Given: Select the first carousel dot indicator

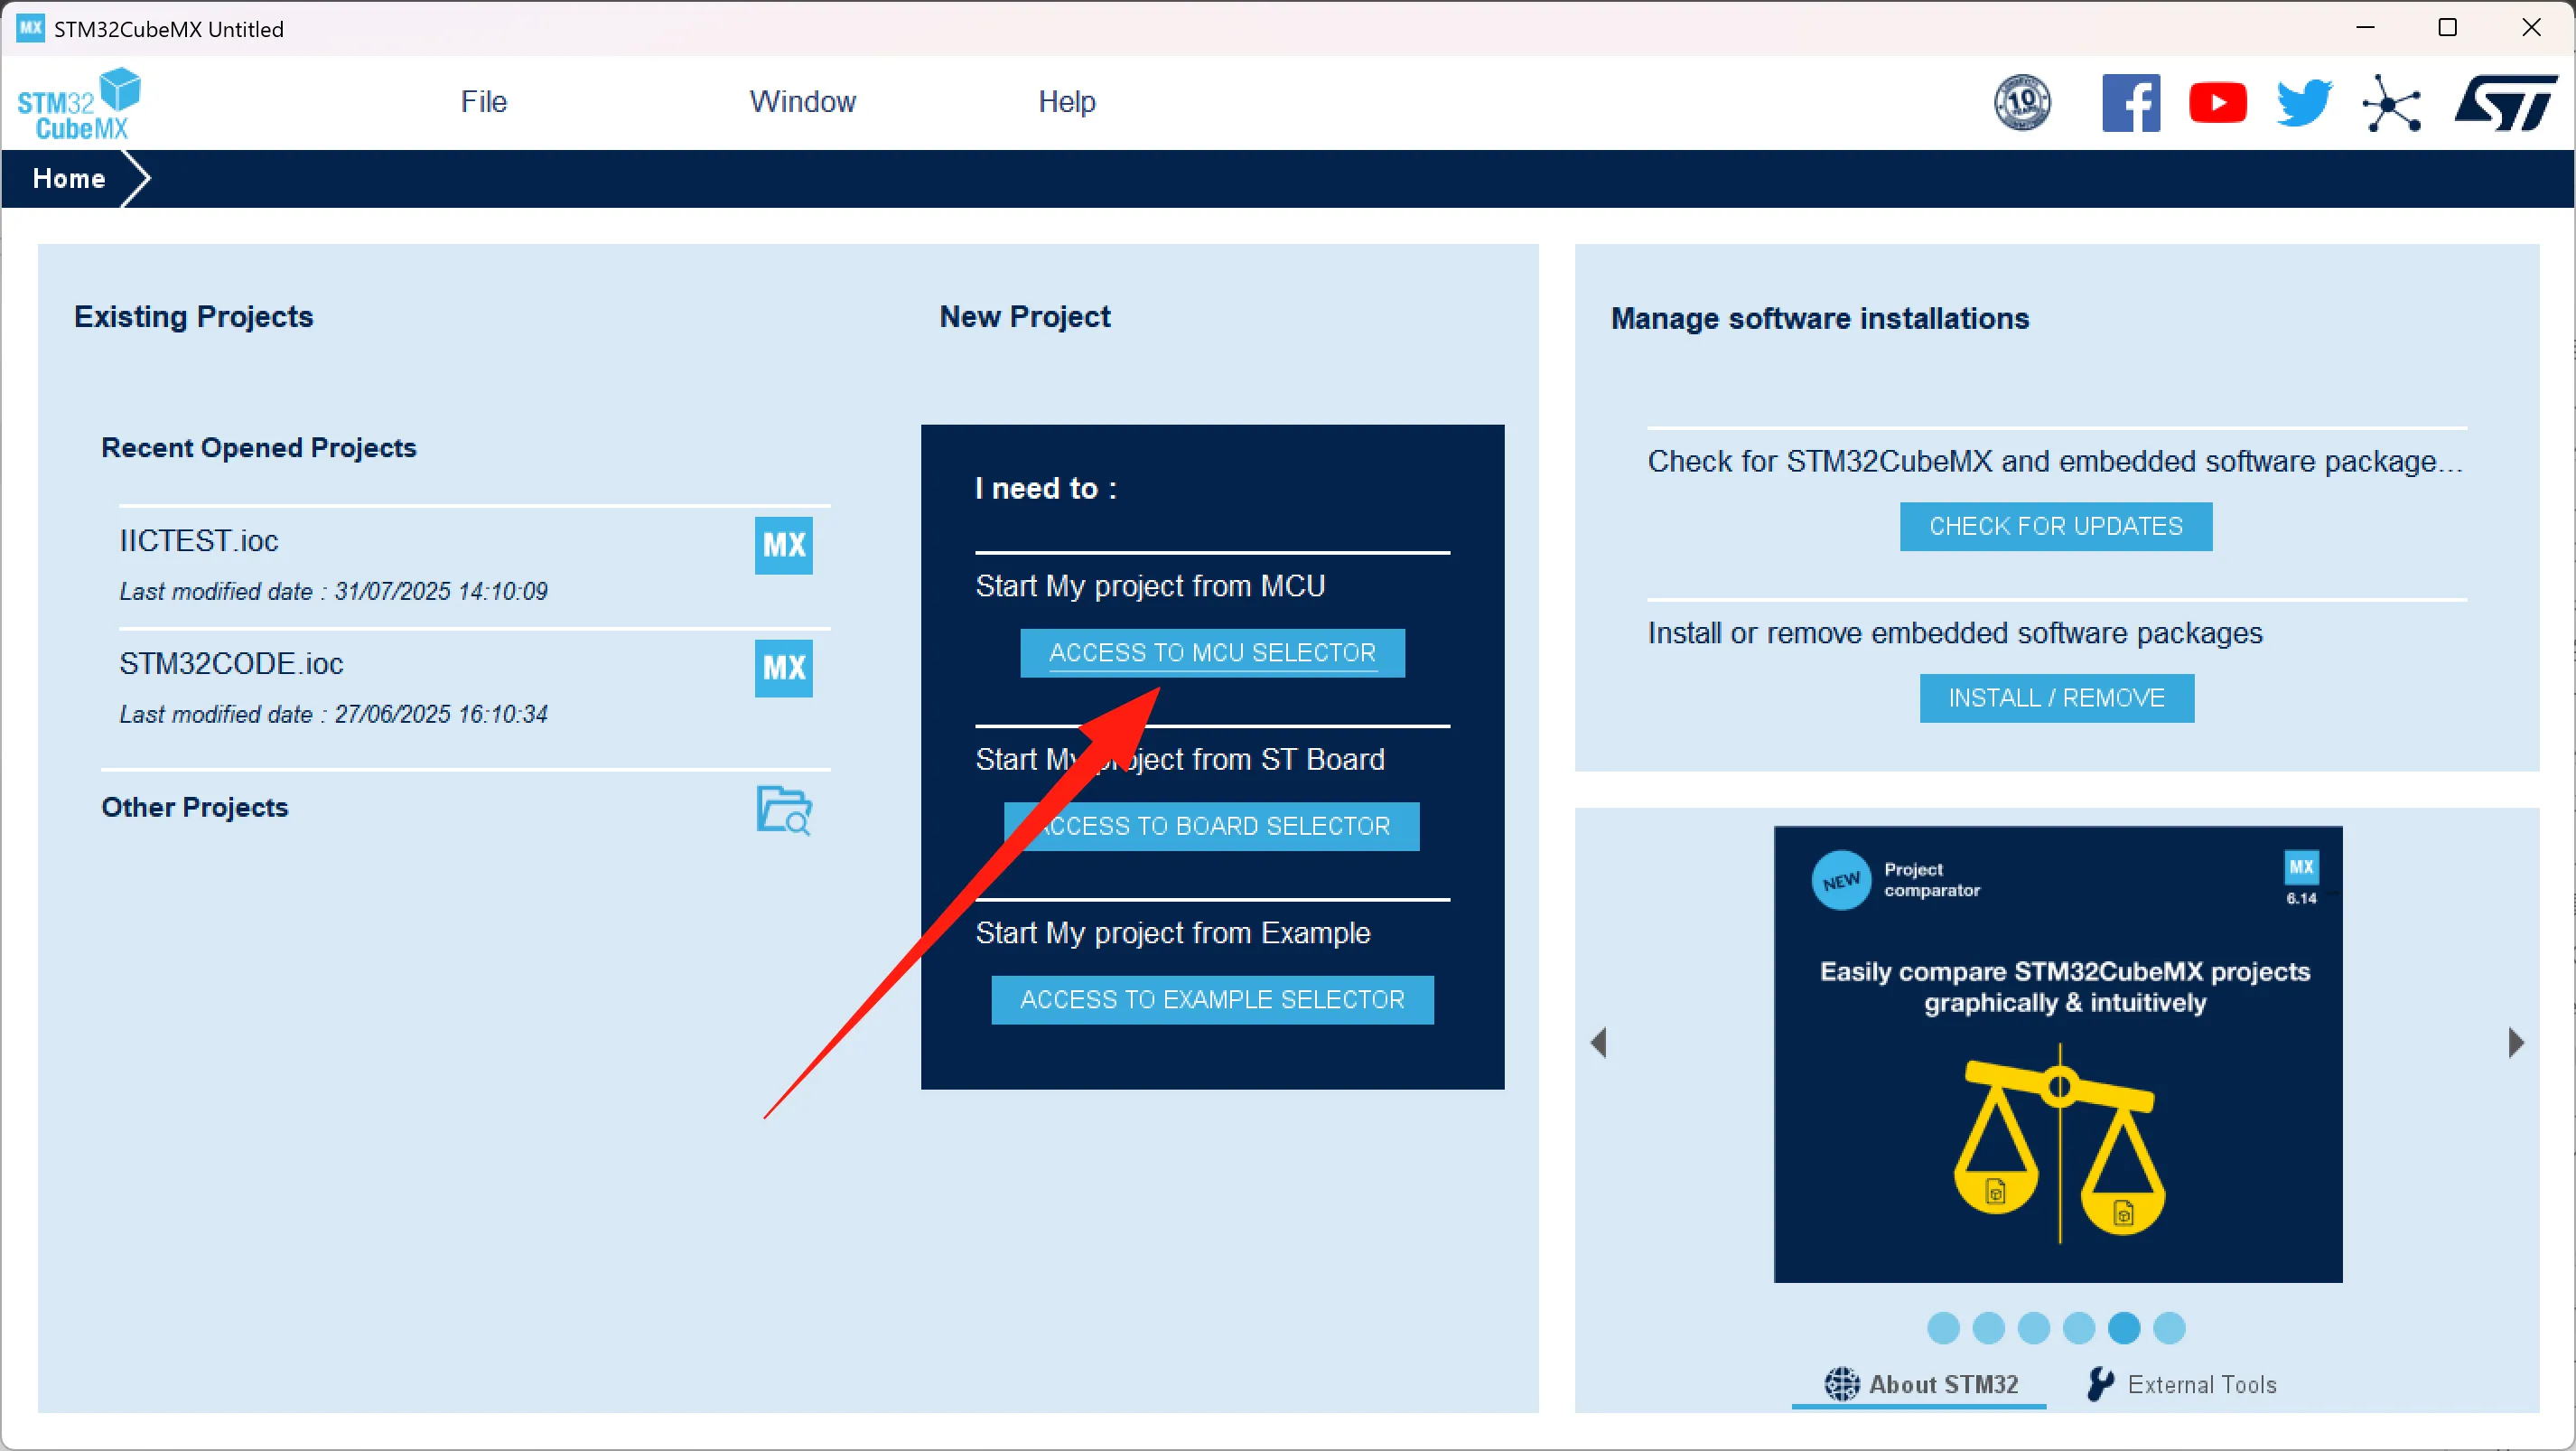Looking at the screenshot, I should point(1943,1328).
